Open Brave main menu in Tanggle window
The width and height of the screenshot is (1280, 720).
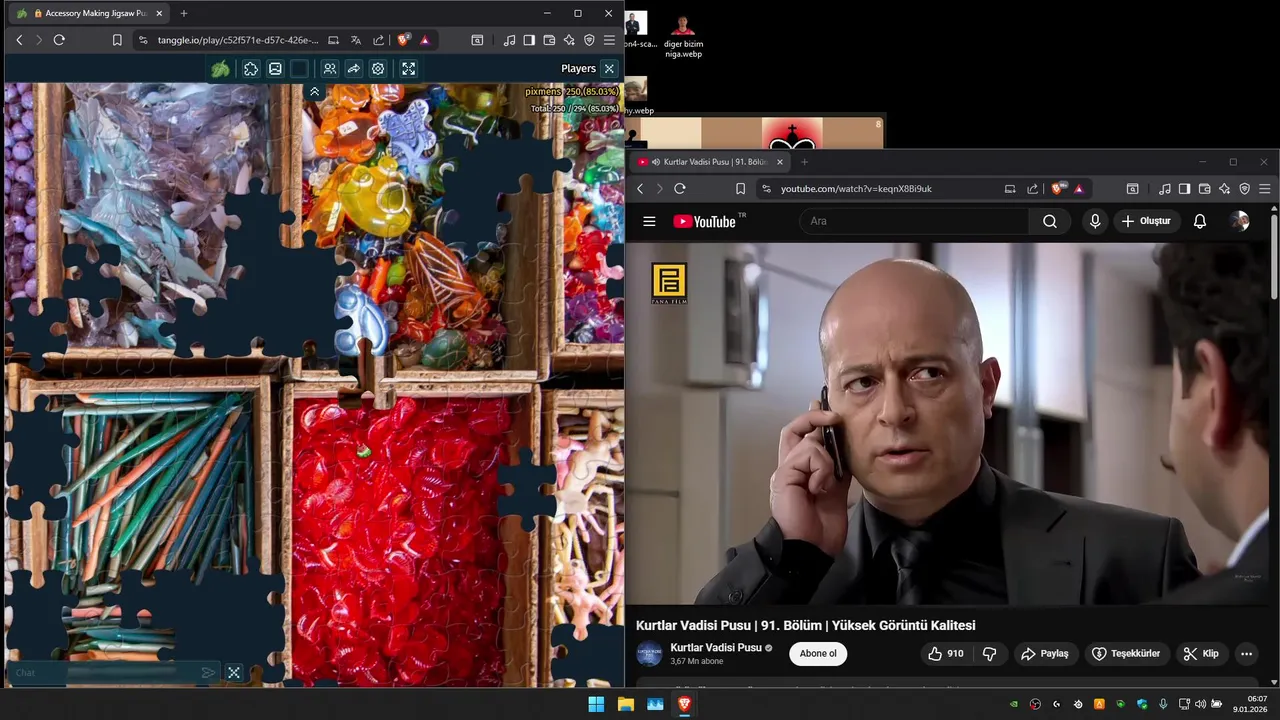point(609,40)
